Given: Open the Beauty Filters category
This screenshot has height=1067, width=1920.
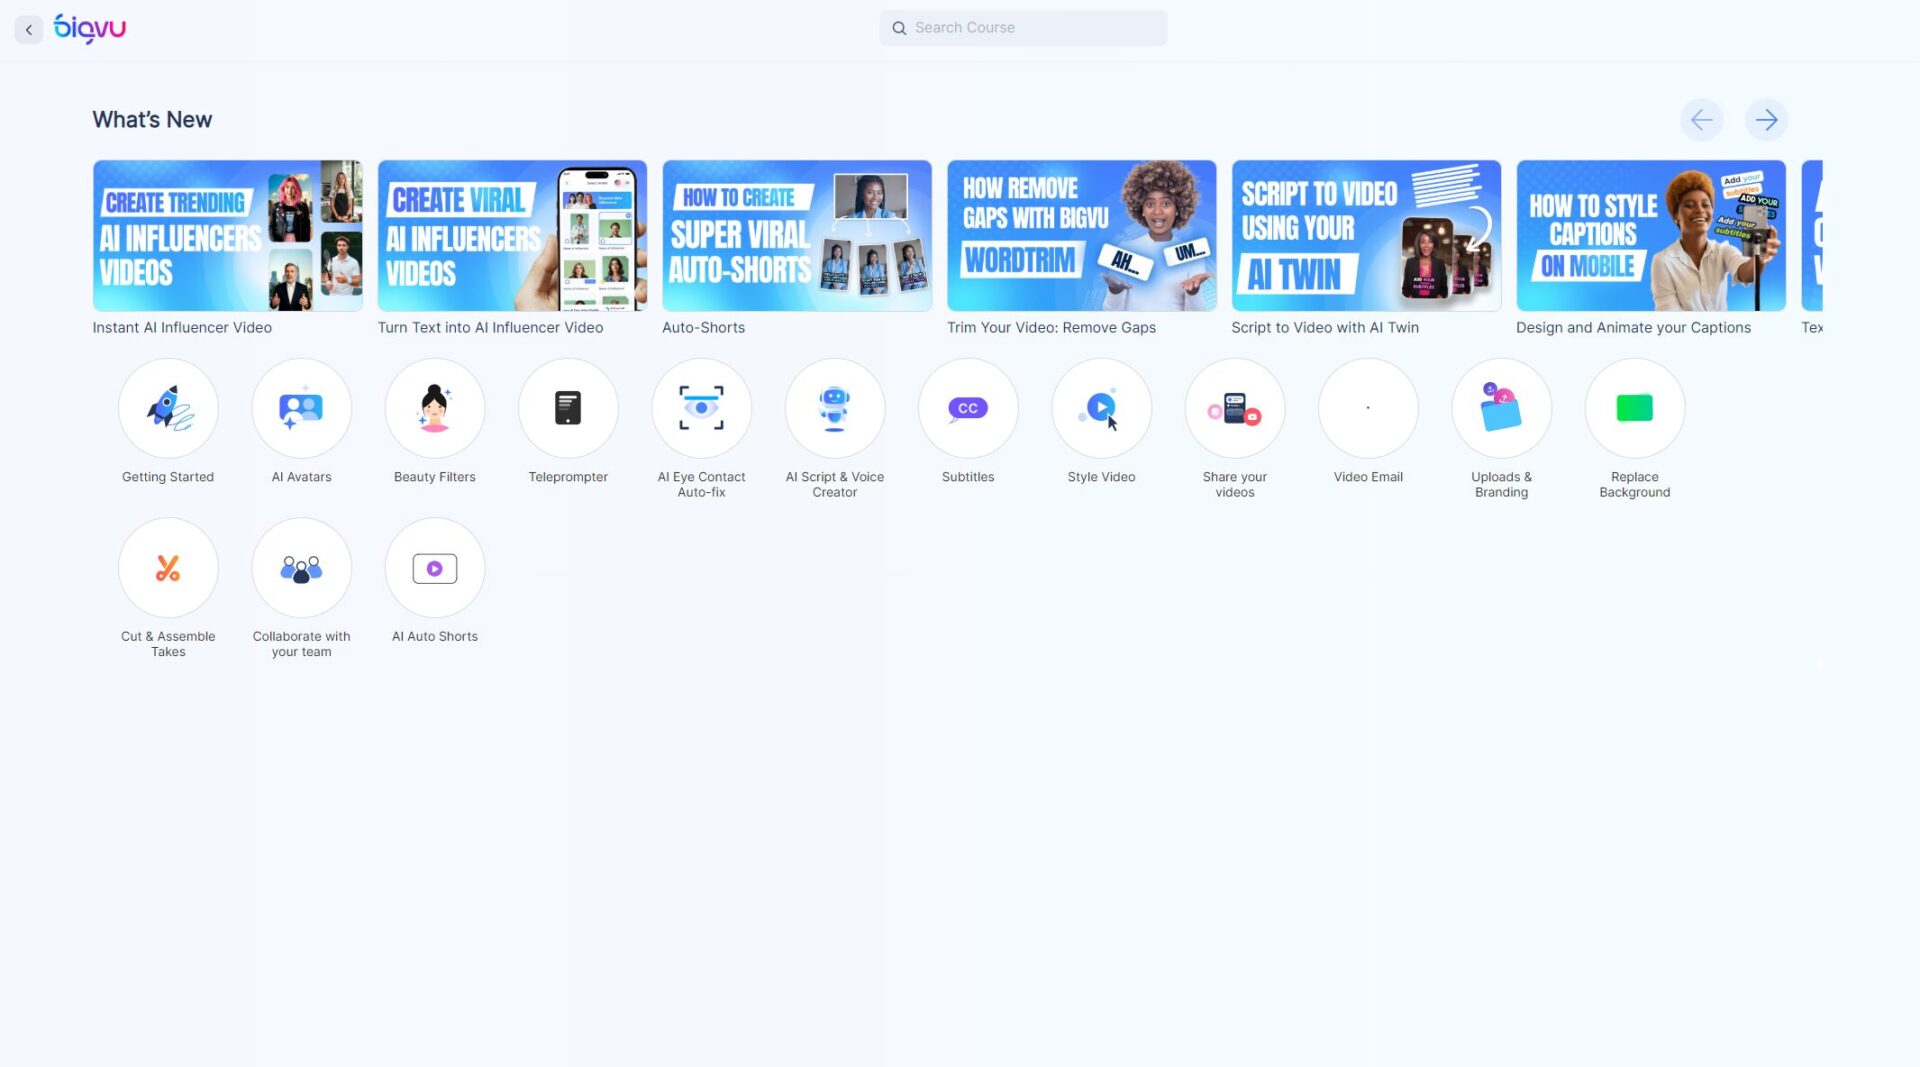Looking at the screenshot, I should pos(435,408).
